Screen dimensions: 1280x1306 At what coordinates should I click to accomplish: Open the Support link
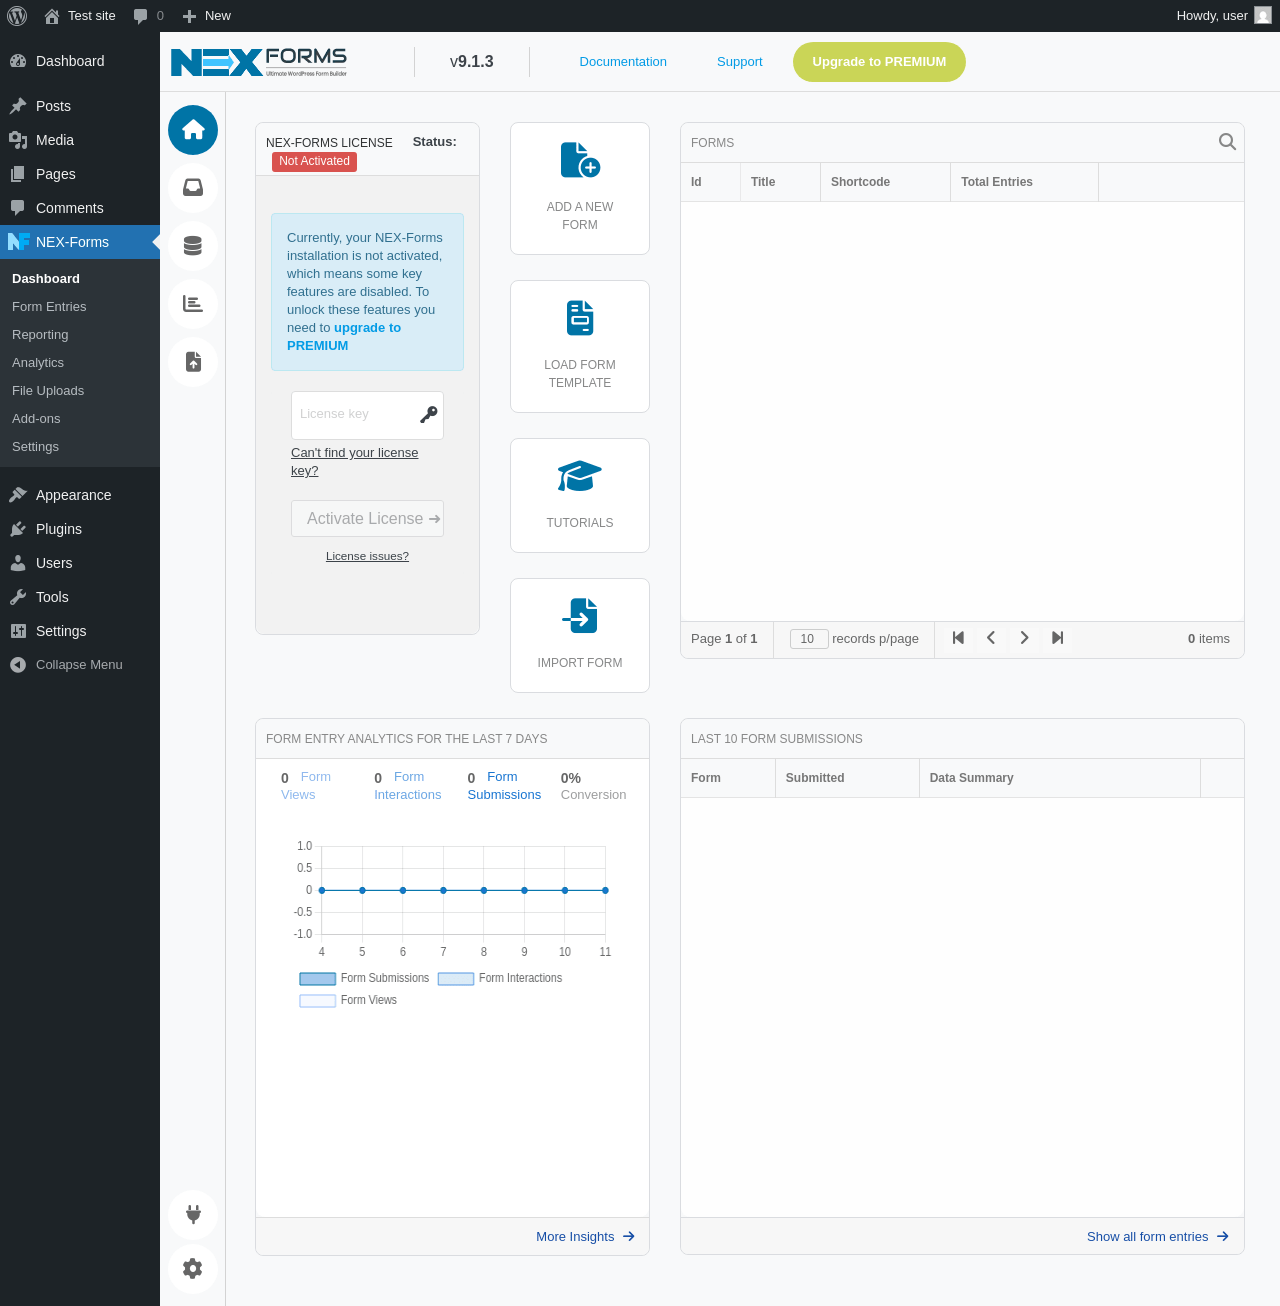[x=740, y=62]
